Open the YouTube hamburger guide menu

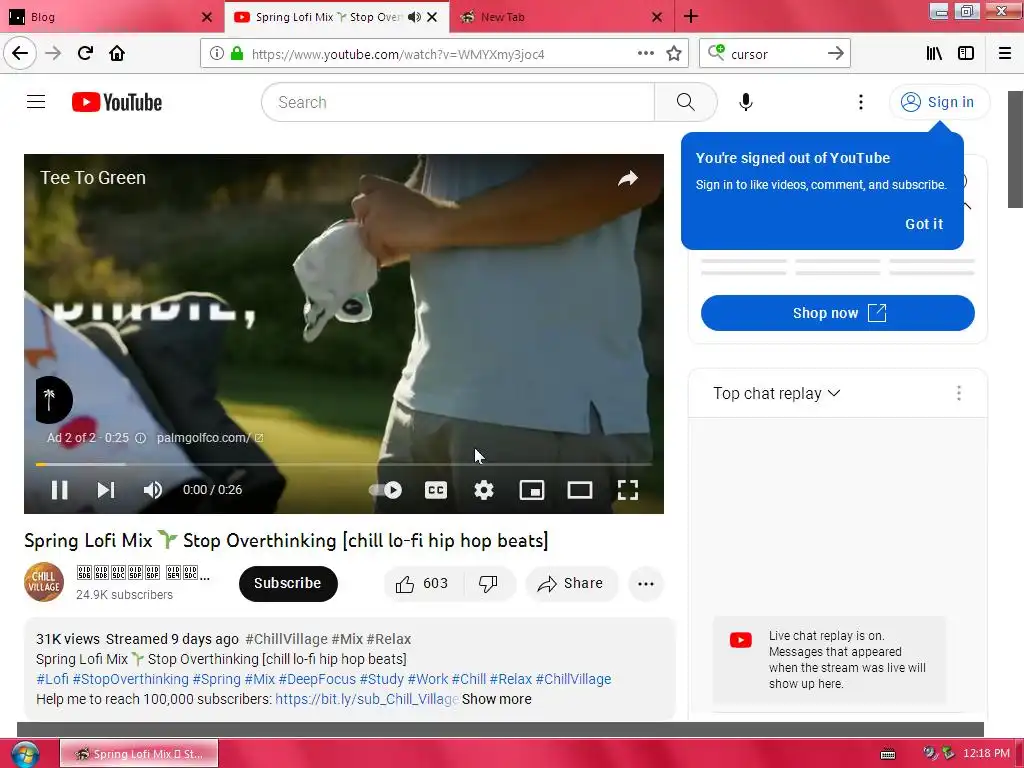(36, 102)
